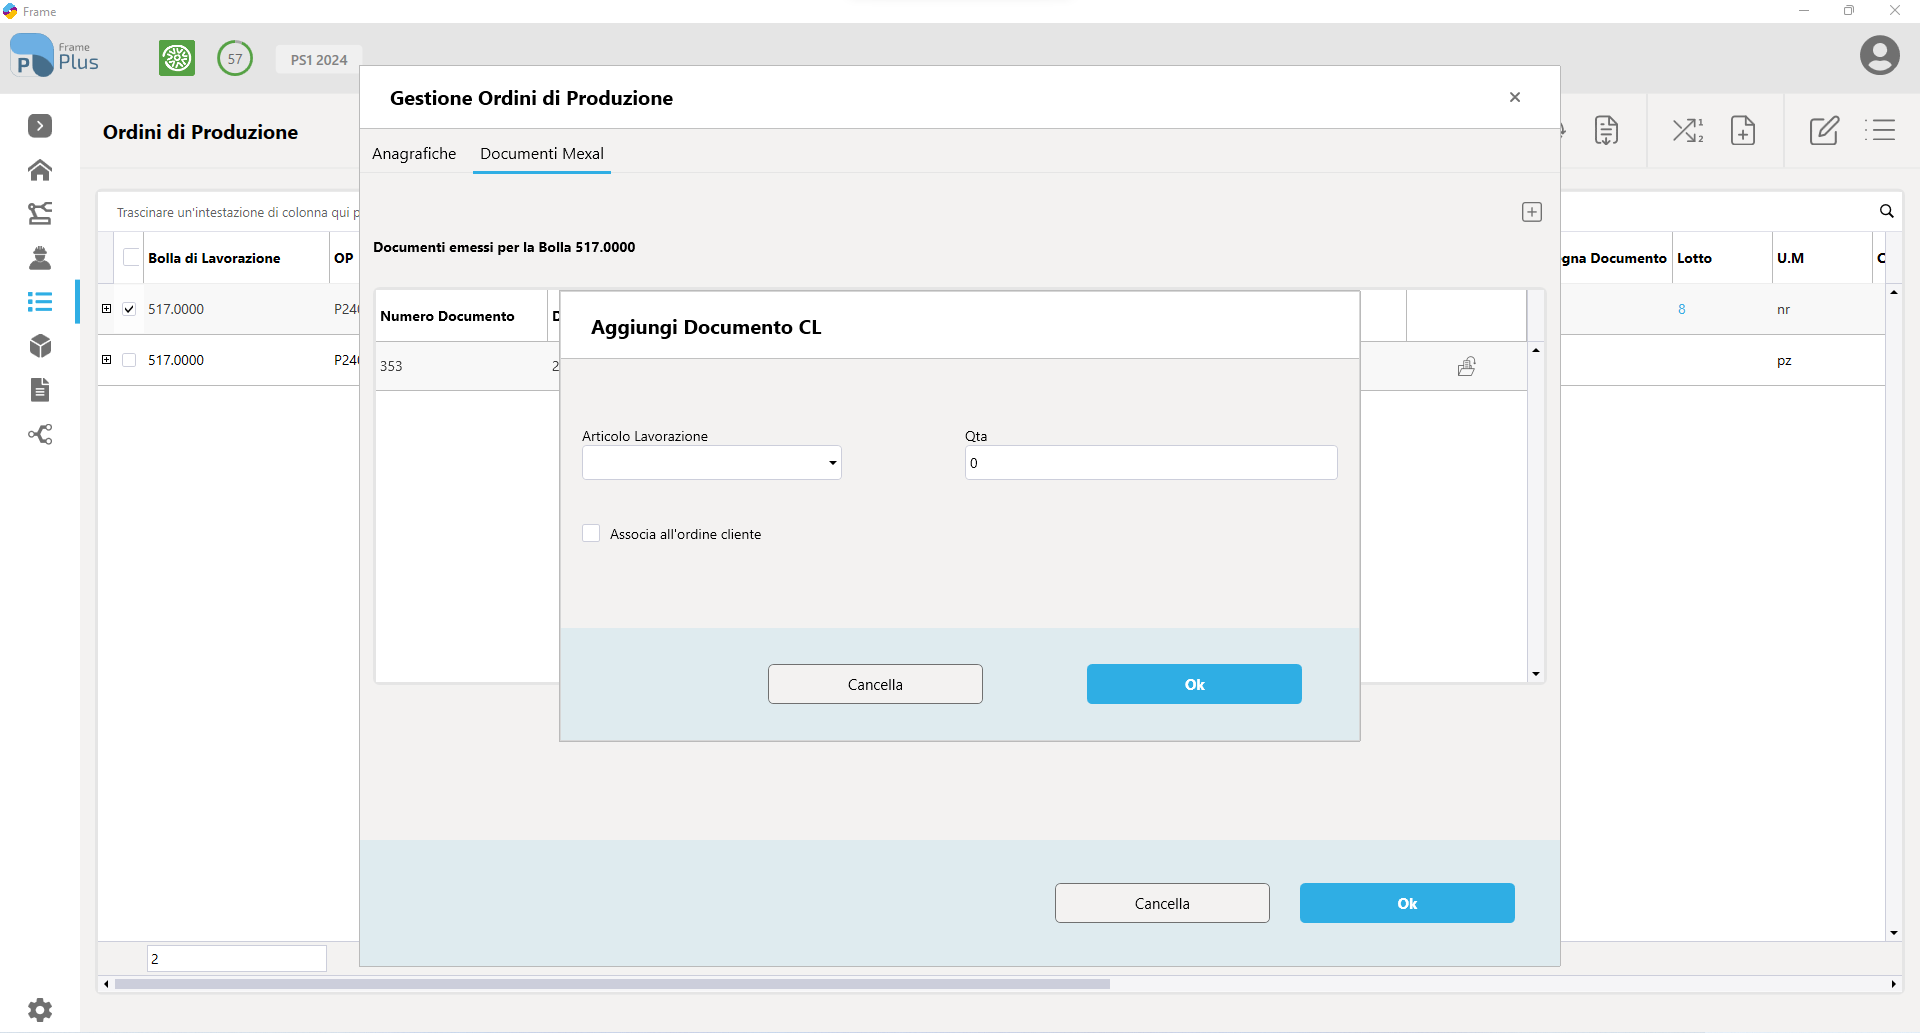Click document number 353 cell
The width and height of the screenshot is (1920, 1033).
[461, 366]
